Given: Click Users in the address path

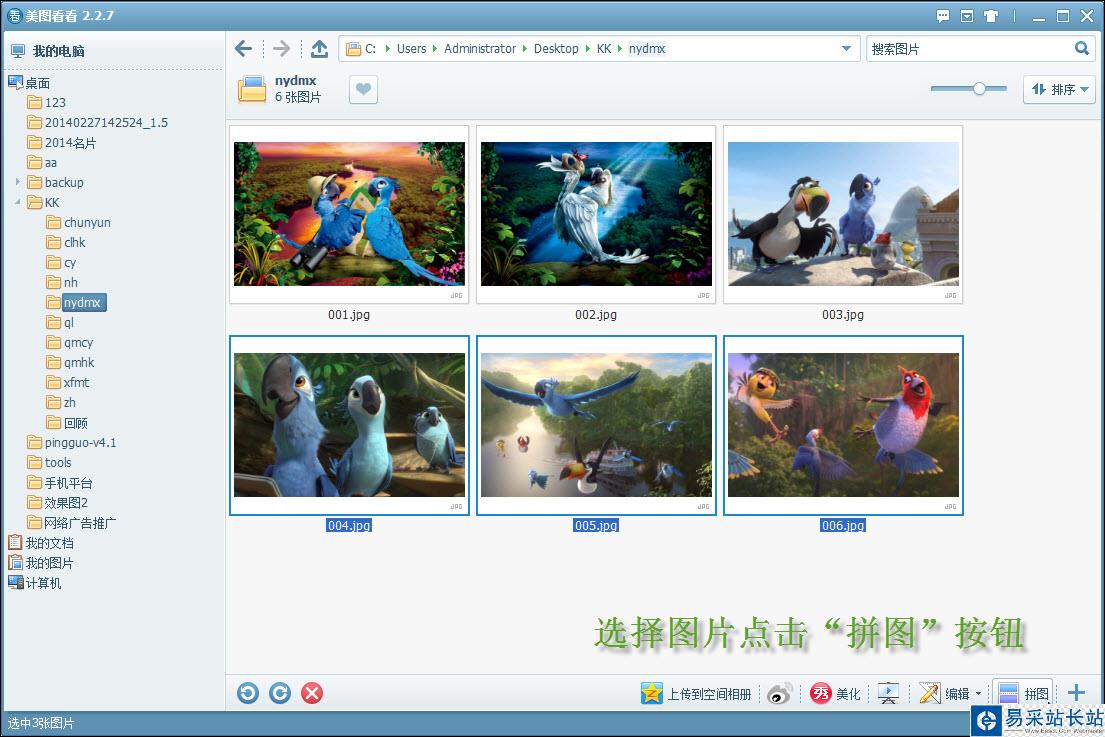Looking at the screenshot, I should (412, 49).
